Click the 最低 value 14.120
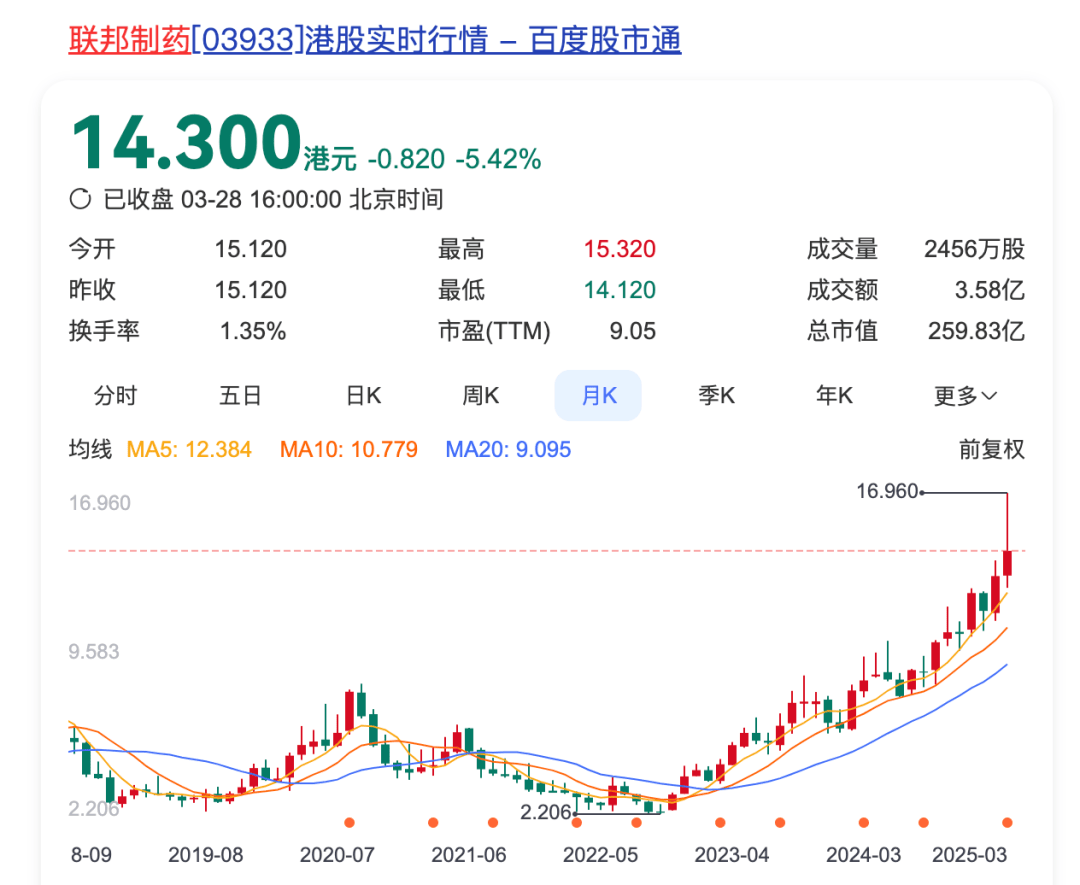 [x=620, y=290]
